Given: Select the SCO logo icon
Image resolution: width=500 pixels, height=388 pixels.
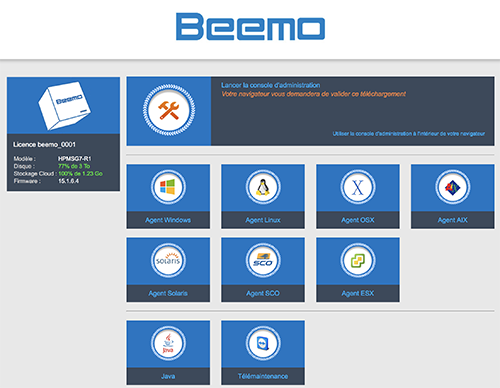Looking at the screenshot, I should point(263,260).
